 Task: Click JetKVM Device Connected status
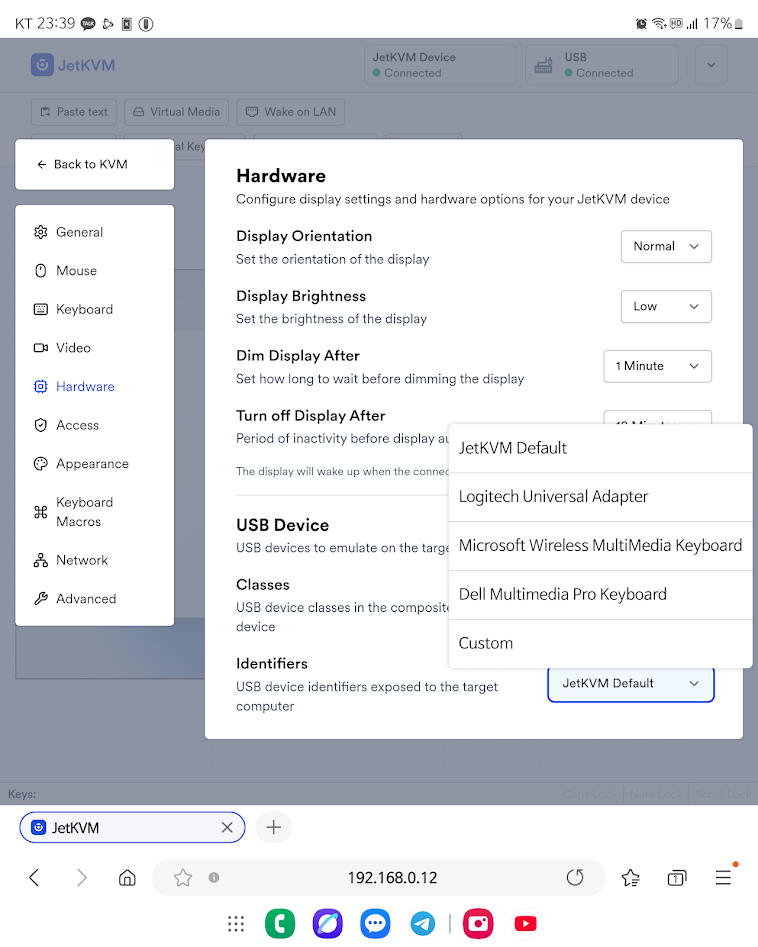pos(441,65)
